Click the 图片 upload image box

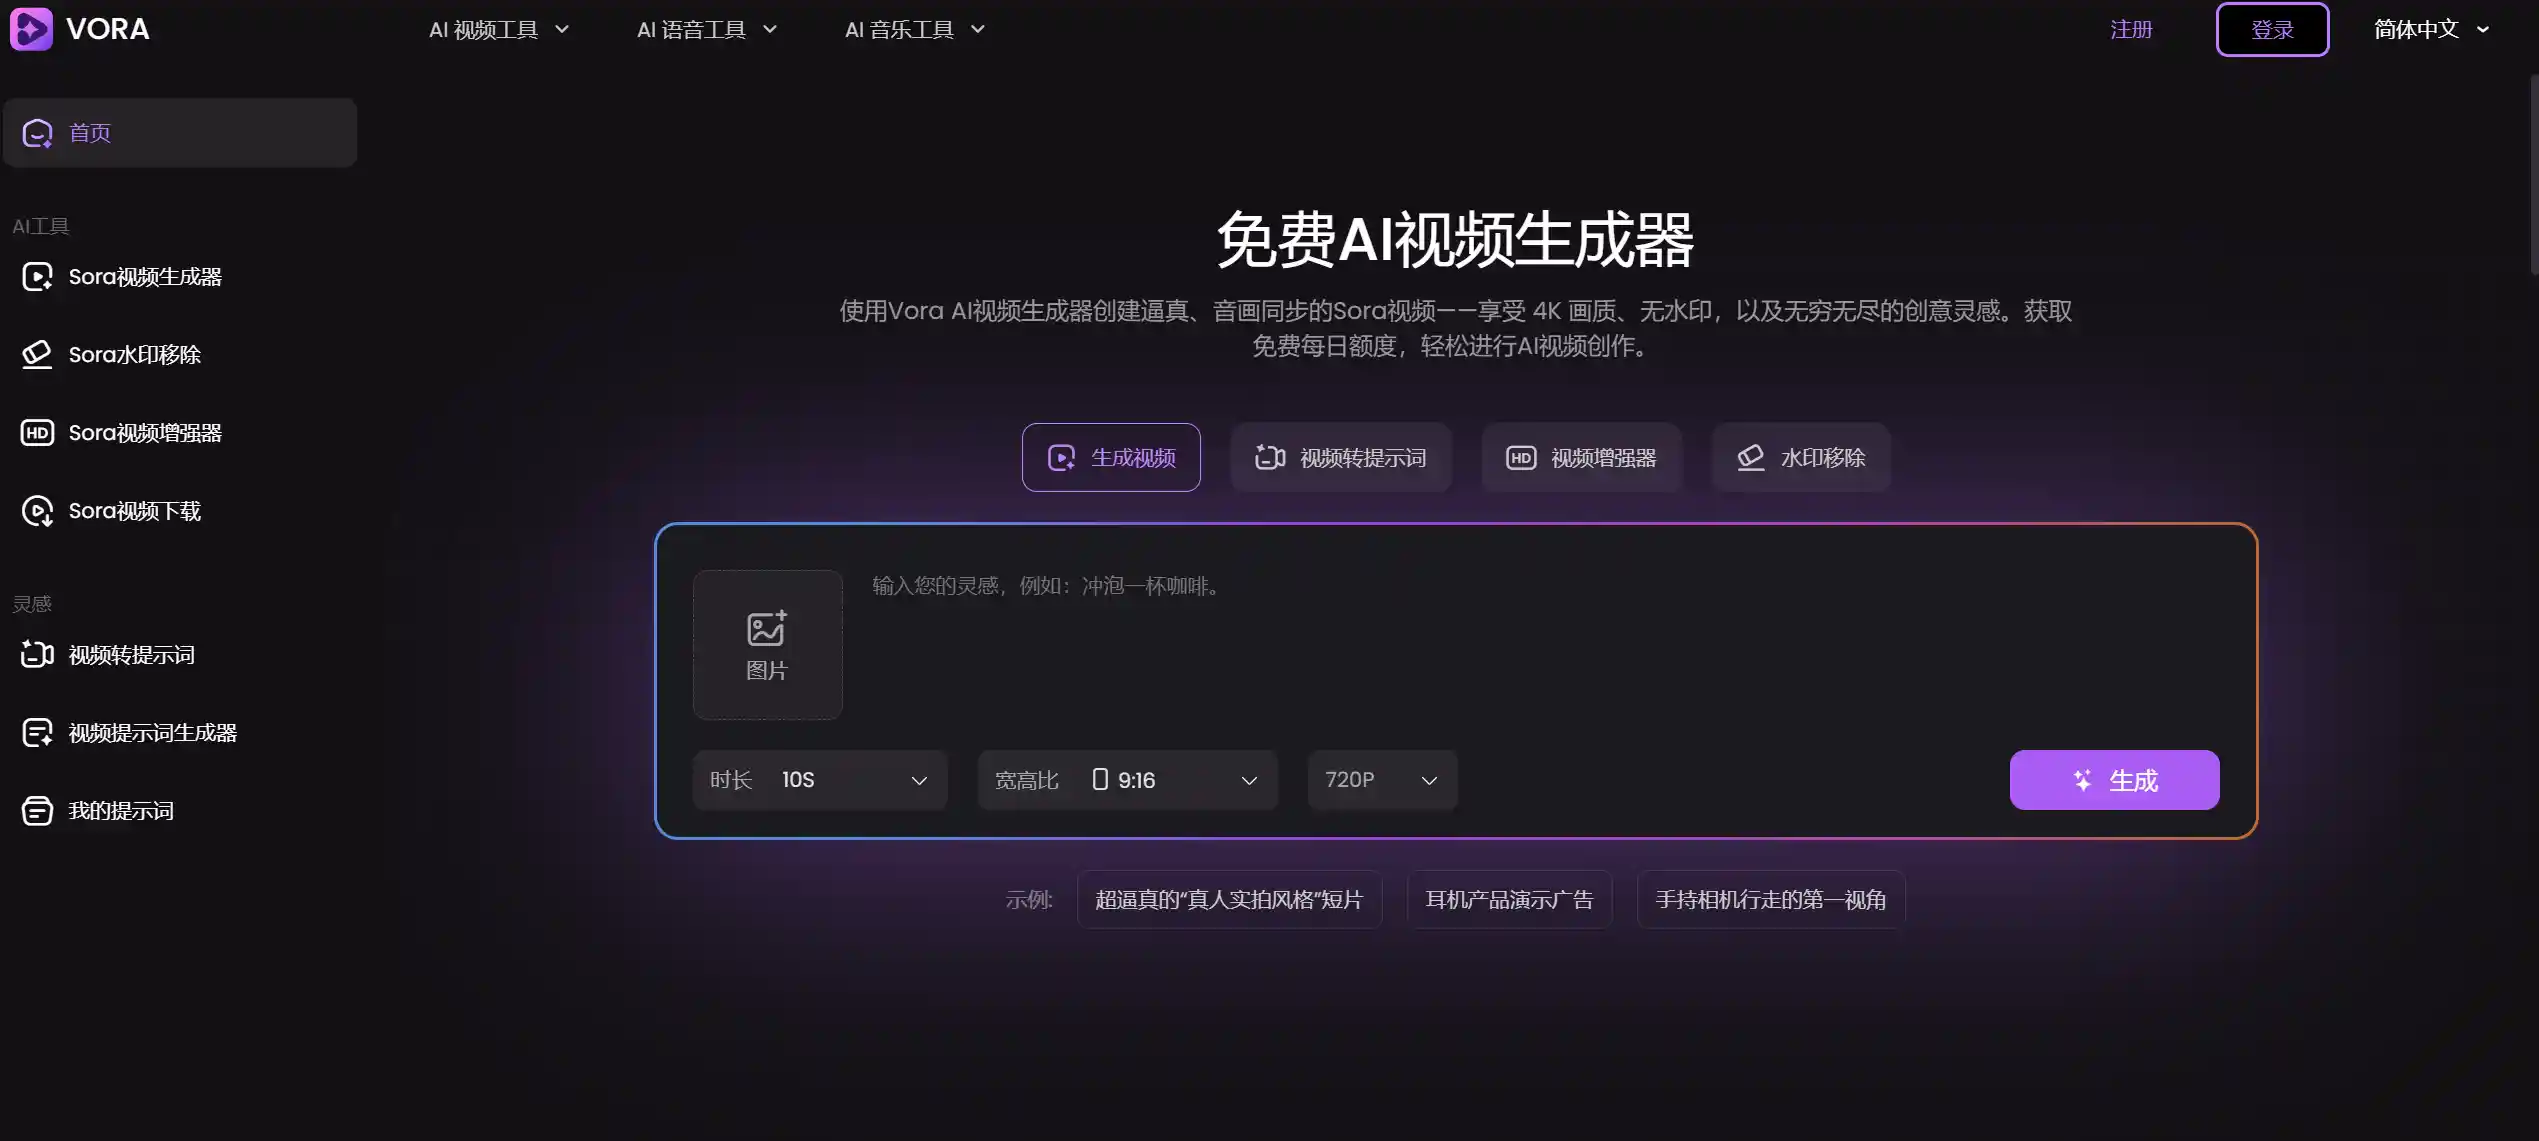[x=767, y=645]
